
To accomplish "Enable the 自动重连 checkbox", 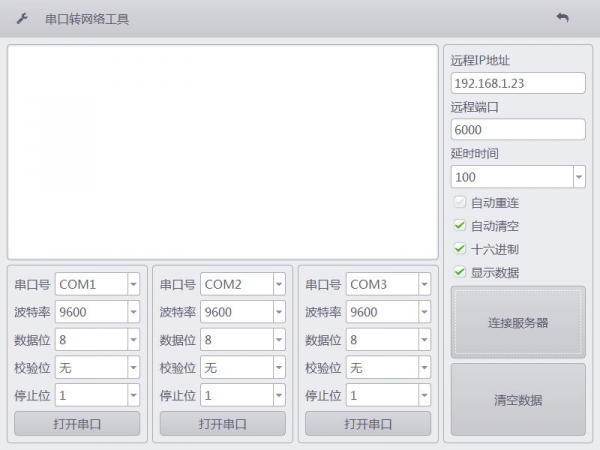I will tap(460, 203).
